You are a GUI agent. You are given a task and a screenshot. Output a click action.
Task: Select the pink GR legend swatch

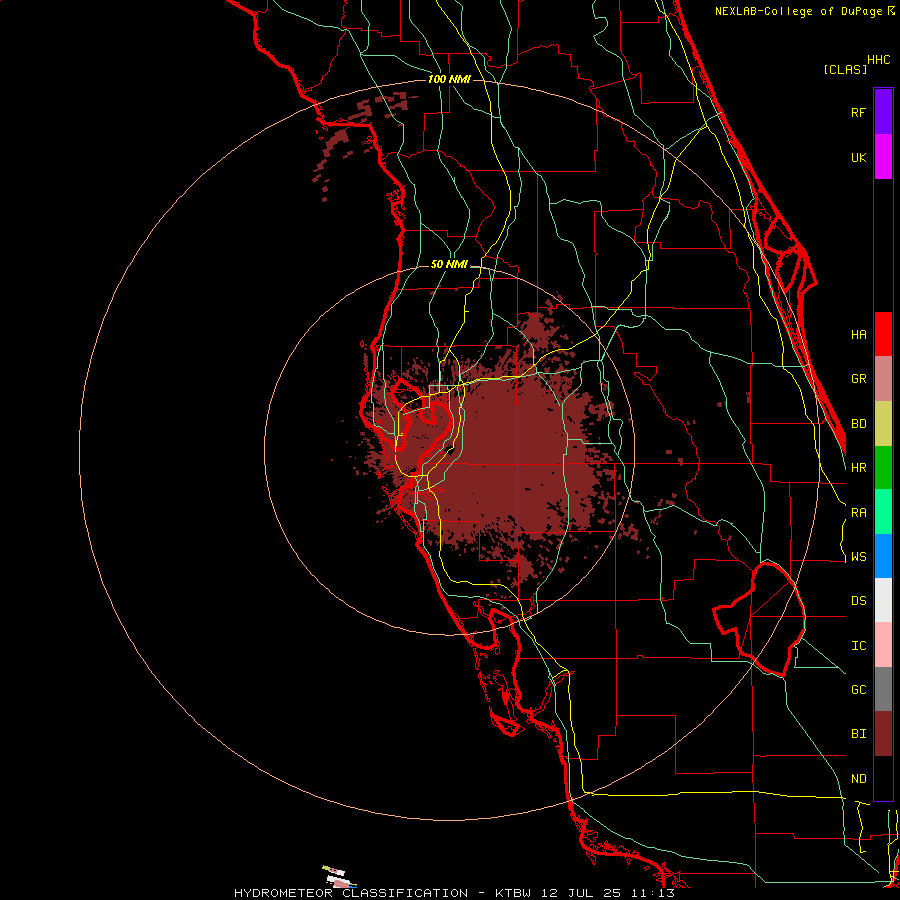[883, 379]
